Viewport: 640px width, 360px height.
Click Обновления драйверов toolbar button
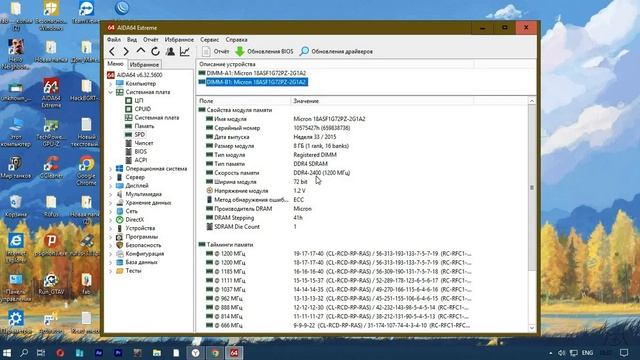(336, 51)
